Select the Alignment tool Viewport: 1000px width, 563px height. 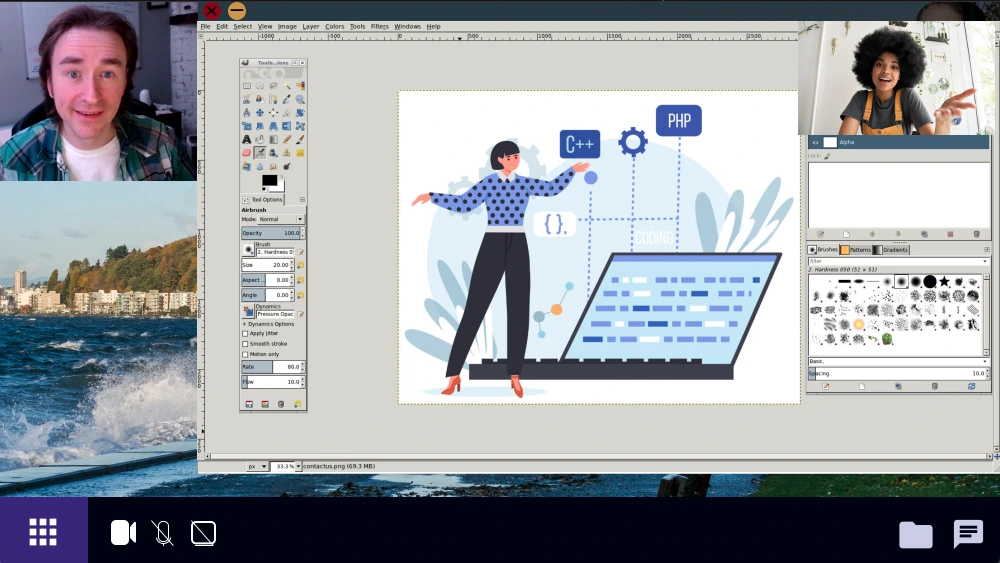pos(274,112)
